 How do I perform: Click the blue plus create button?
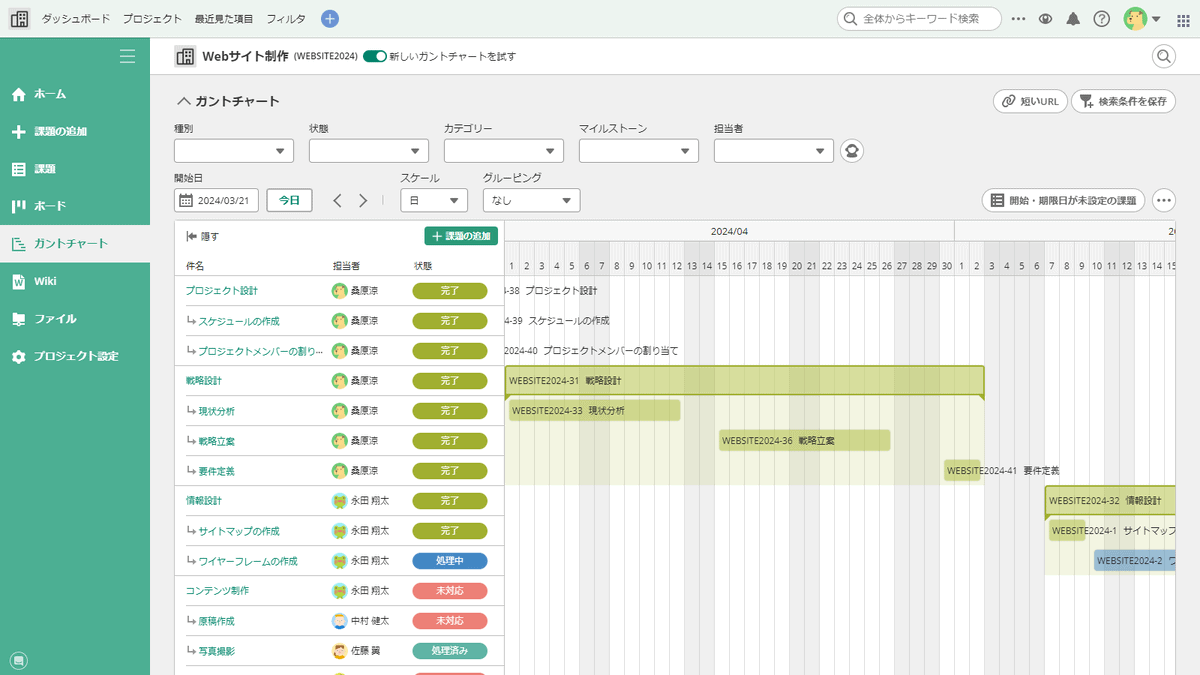tap(330, 19)
